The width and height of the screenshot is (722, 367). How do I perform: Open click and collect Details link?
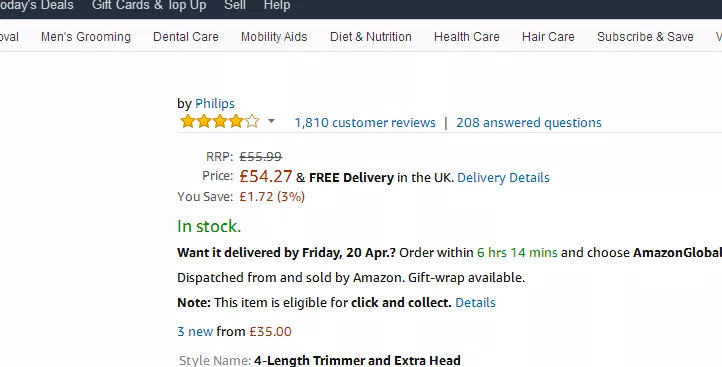click(475, 303)
